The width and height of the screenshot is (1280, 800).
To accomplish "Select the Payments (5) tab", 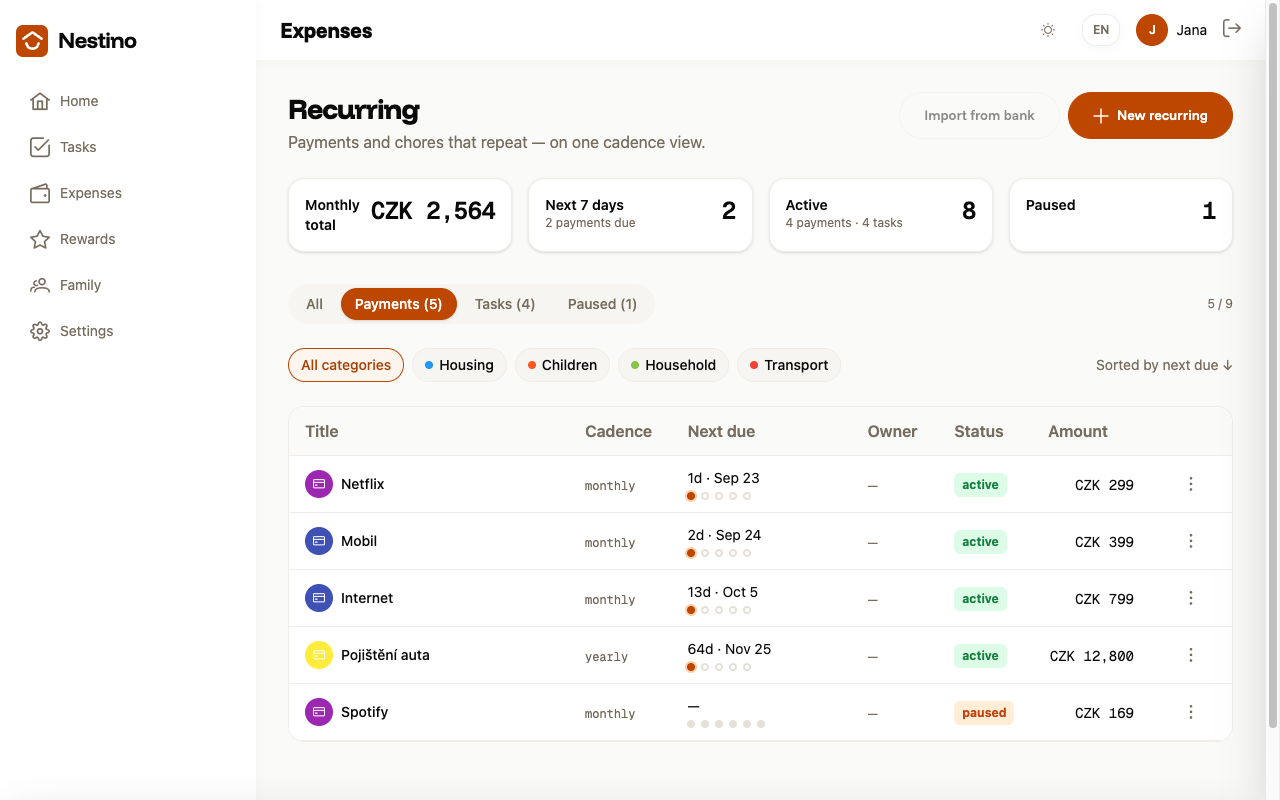I will pyautogui.click(x=399, y=304).
